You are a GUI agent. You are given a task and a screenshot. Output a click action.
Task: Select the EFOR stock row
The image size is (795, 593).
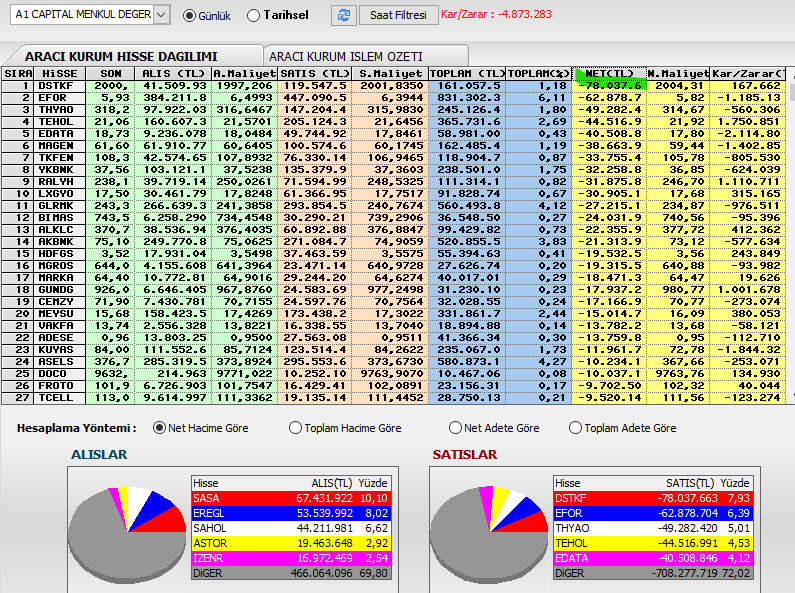(393, 98)
